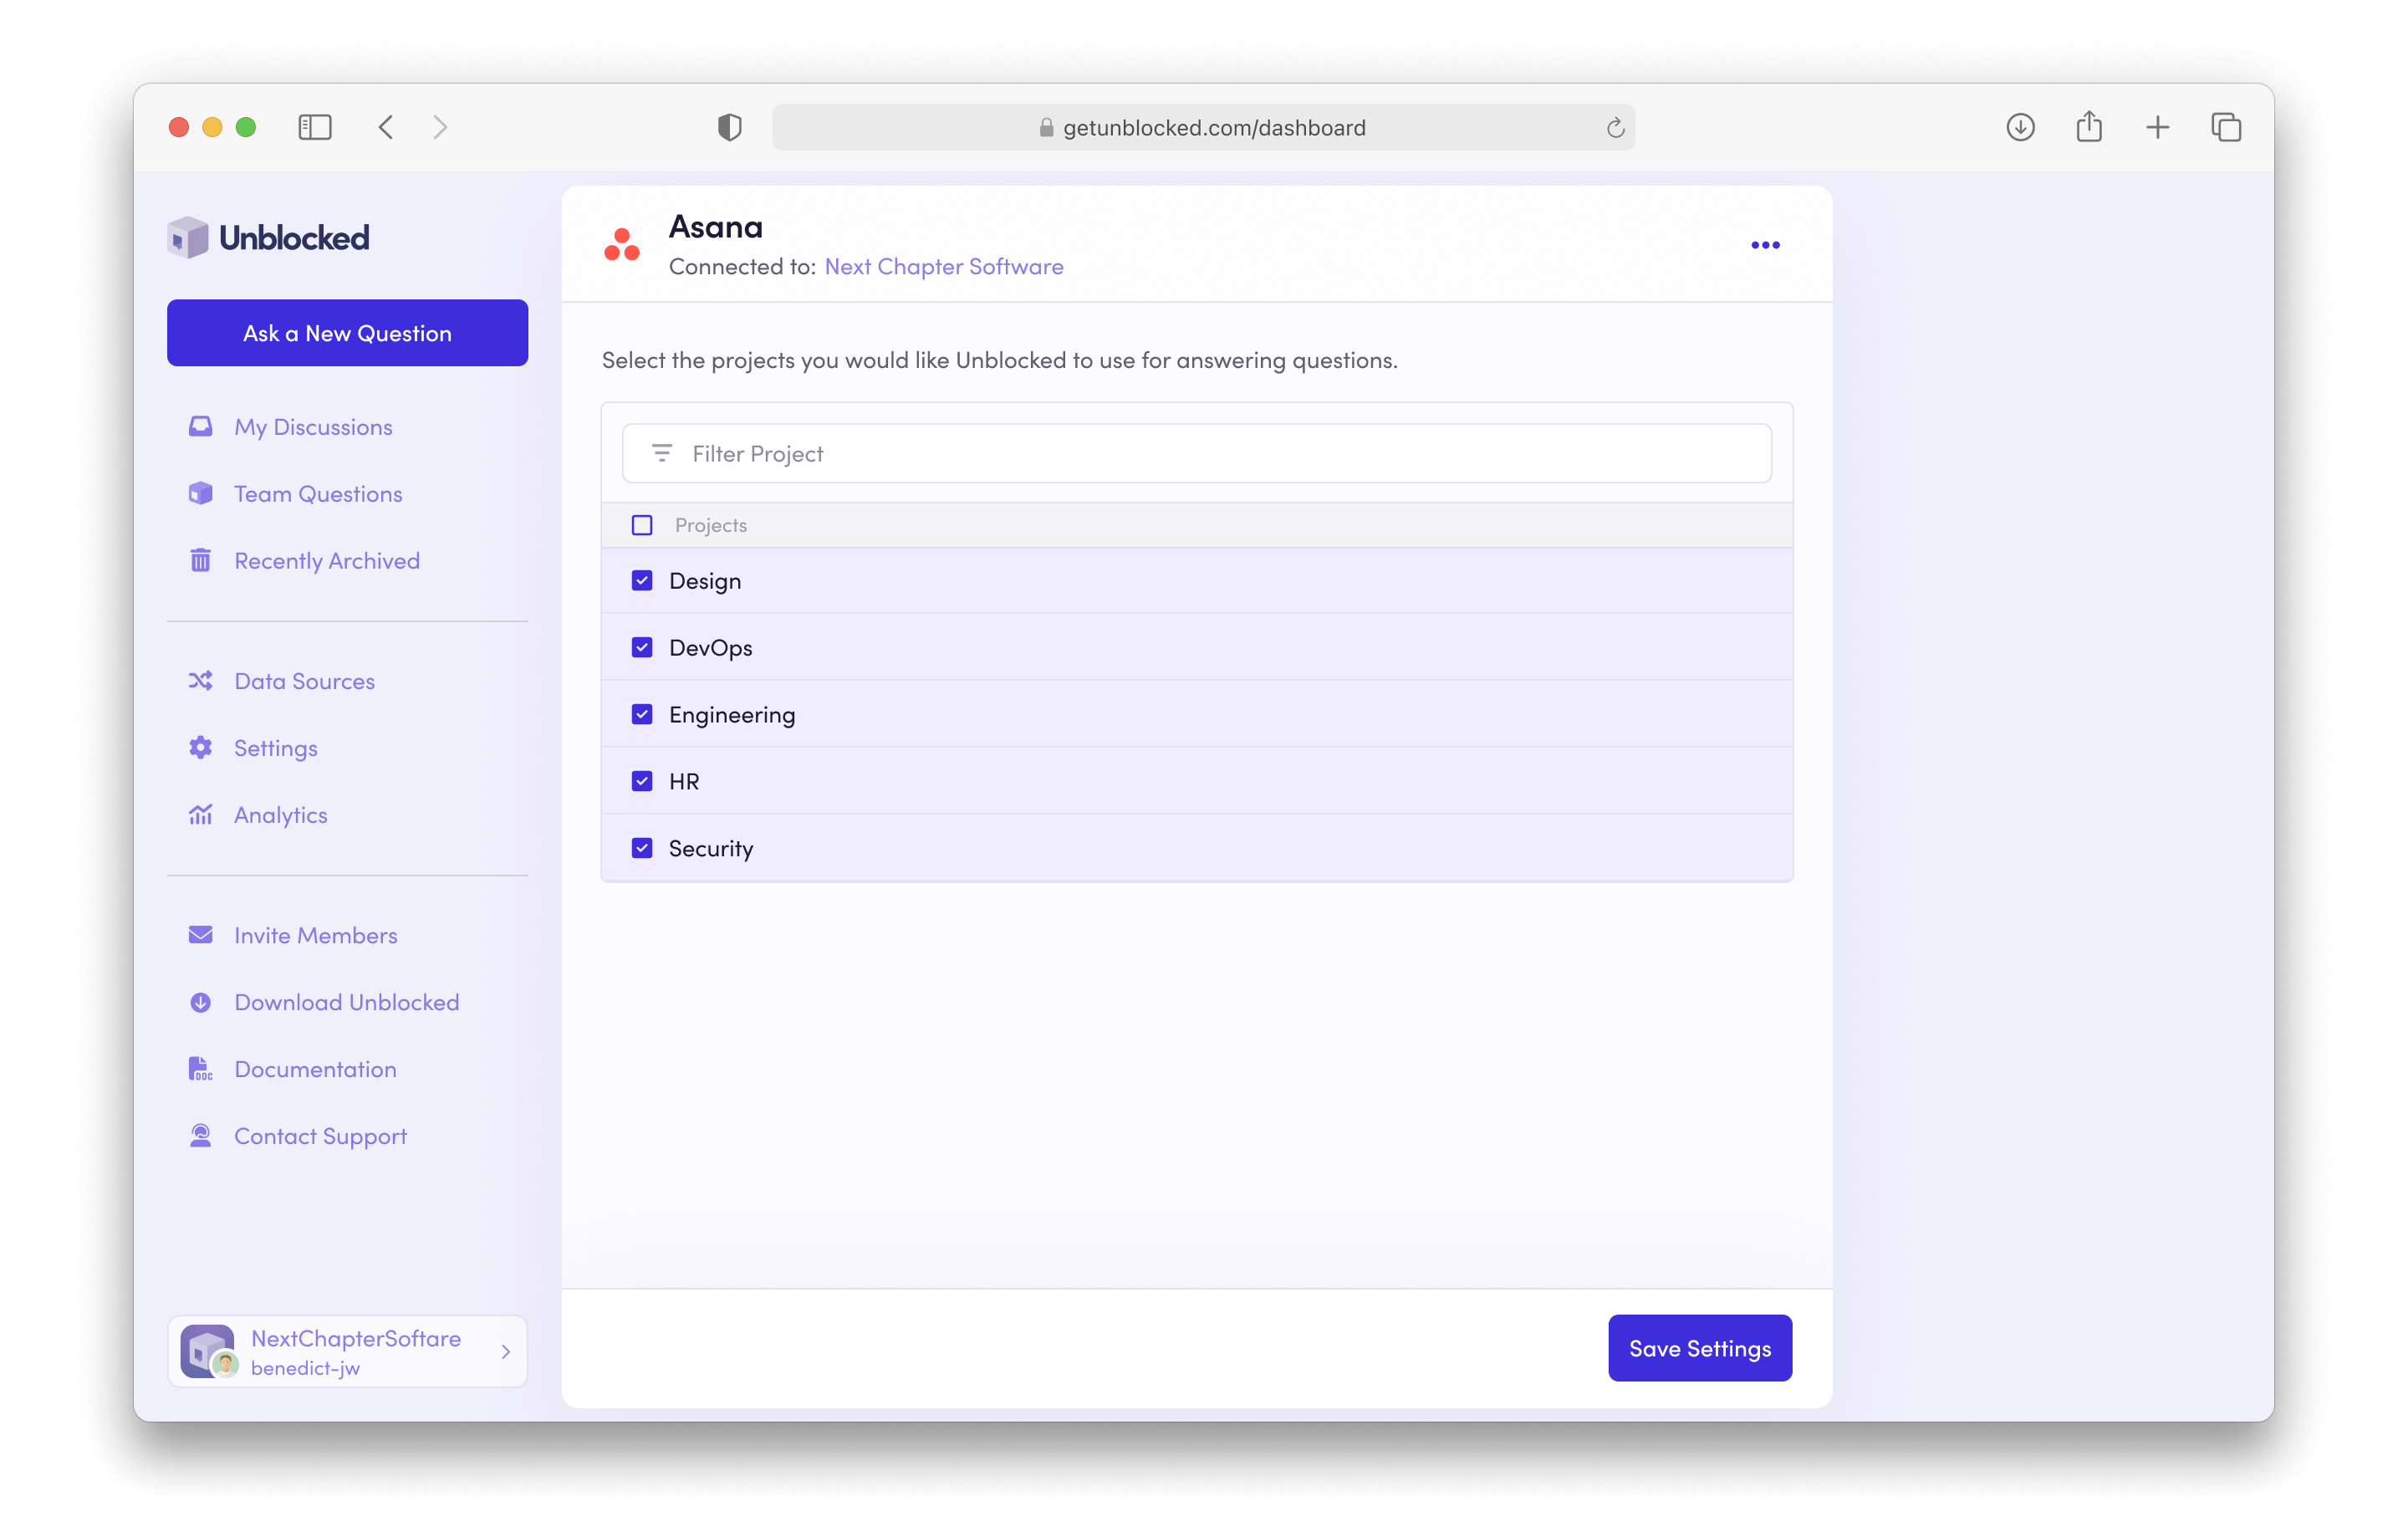
Task: Click the Settings gear icon
Action: pos(200,748)
